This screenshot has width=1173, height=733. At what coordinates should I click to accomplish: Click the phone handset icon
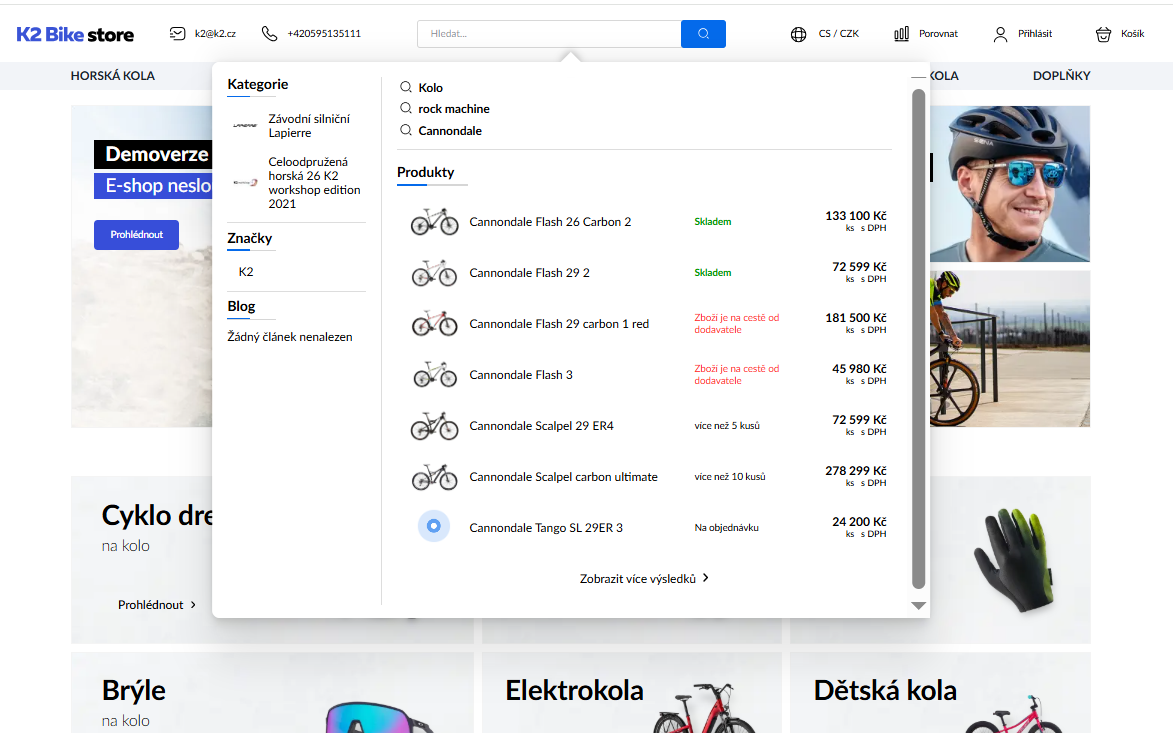pos(269,34)
